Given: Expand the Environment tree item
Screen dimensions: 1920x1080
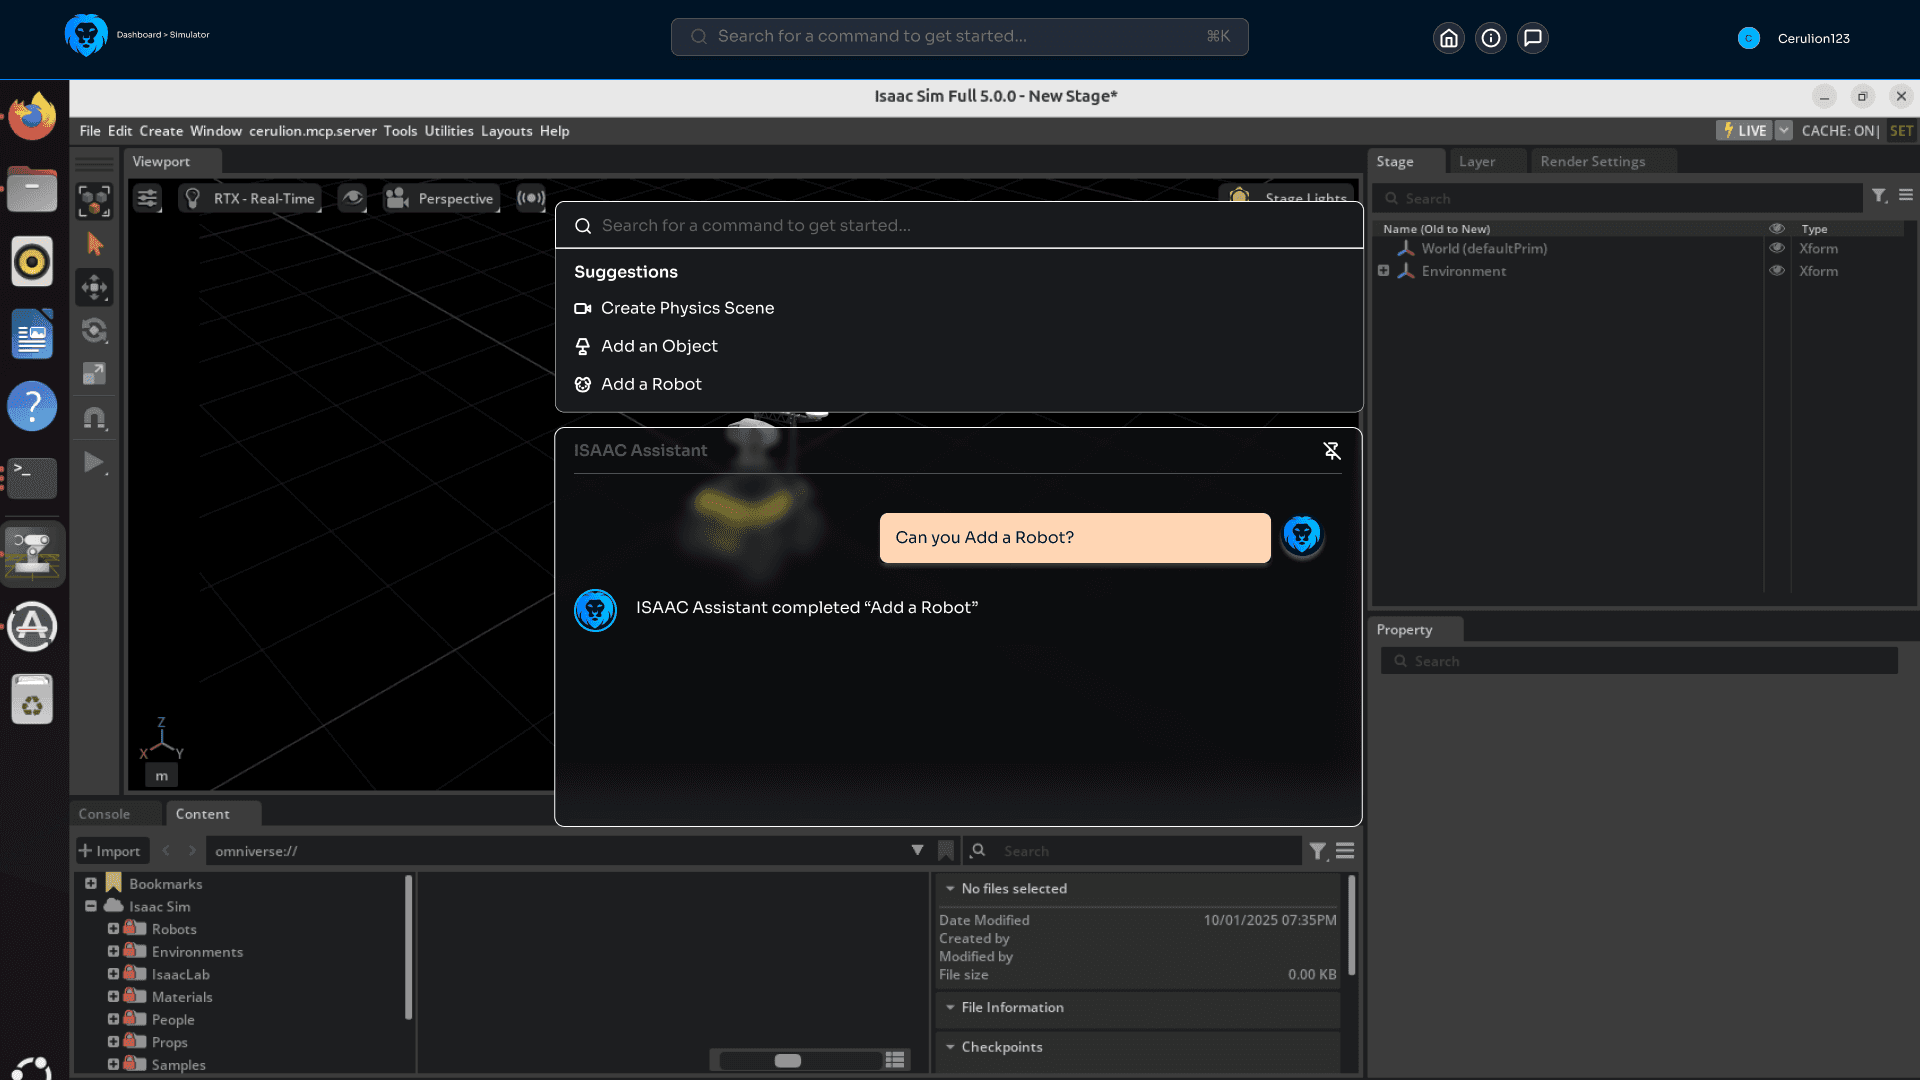Looking at the screenshot, I should [1383, 271].
